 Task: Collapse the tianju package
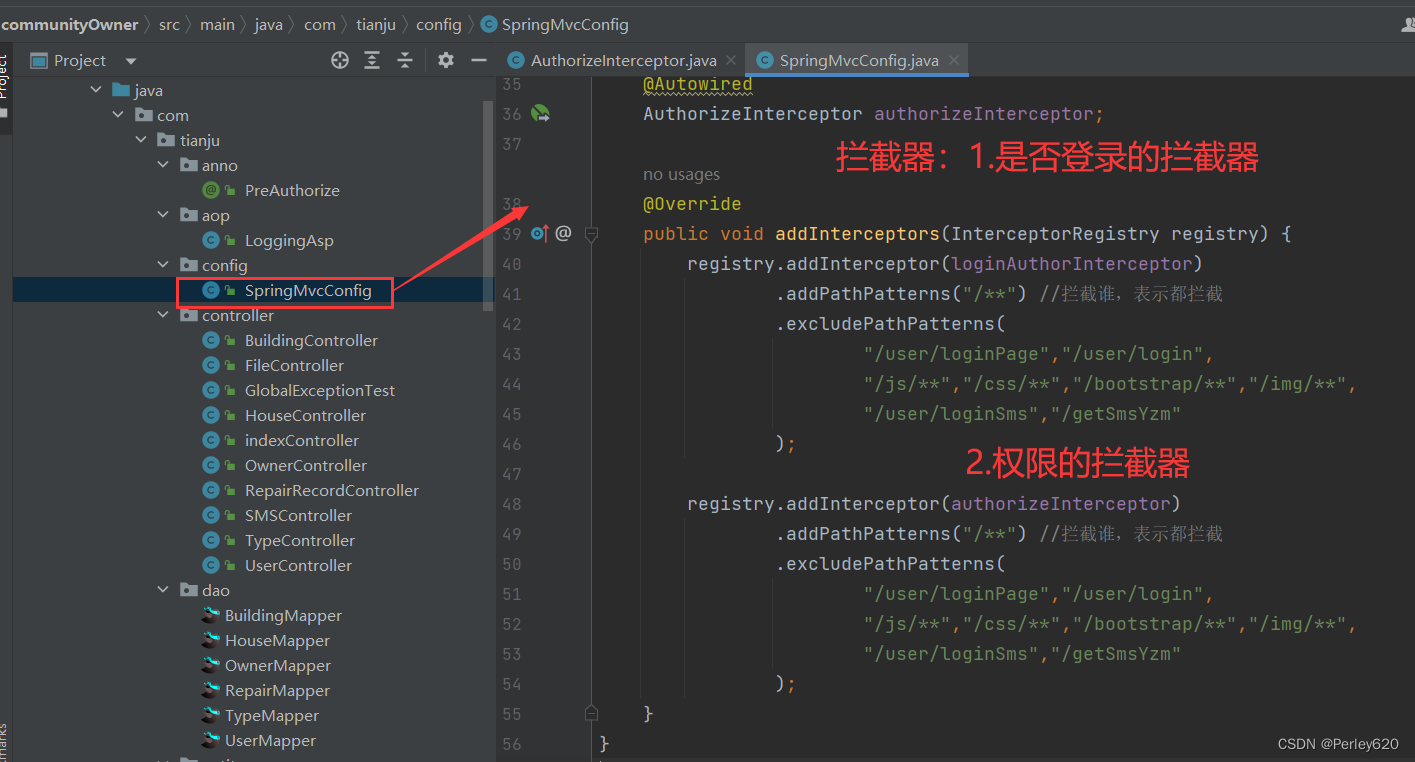click(x=141, y=140)
